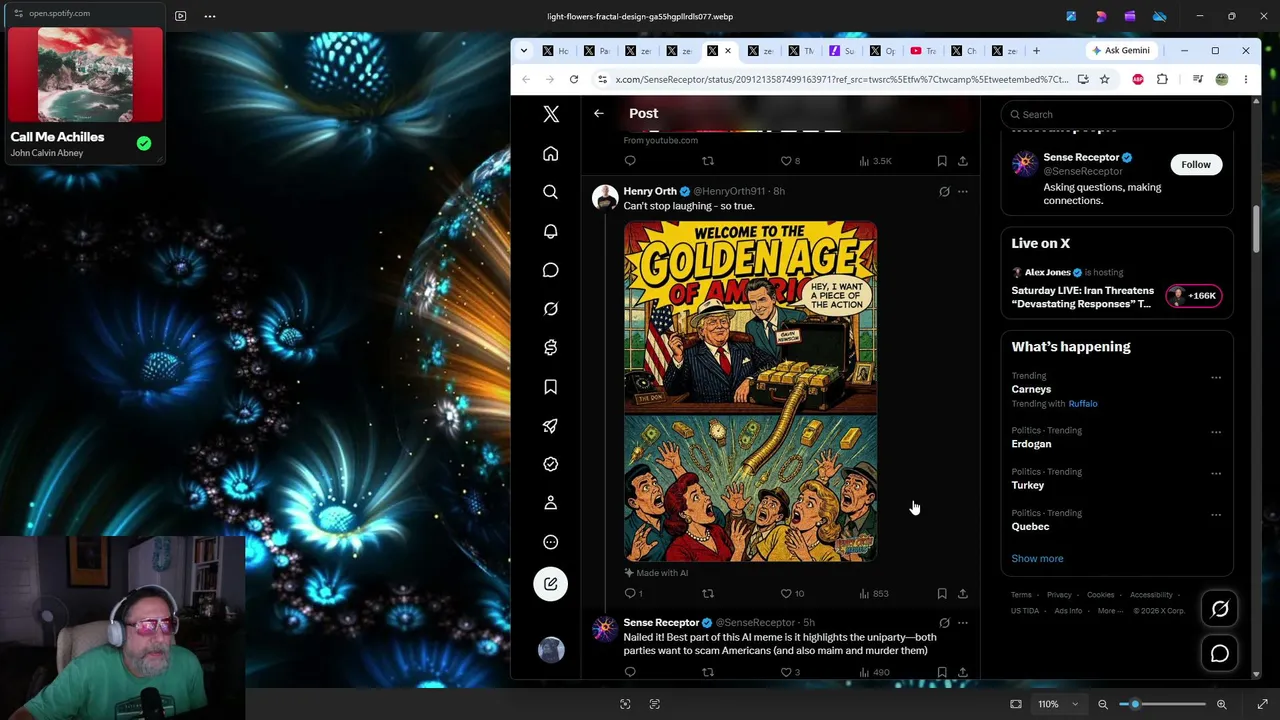Zoom out with the image viewer magnifier minus
The width and height of the screenshot is (1280, 720).
click(1103, 704)
